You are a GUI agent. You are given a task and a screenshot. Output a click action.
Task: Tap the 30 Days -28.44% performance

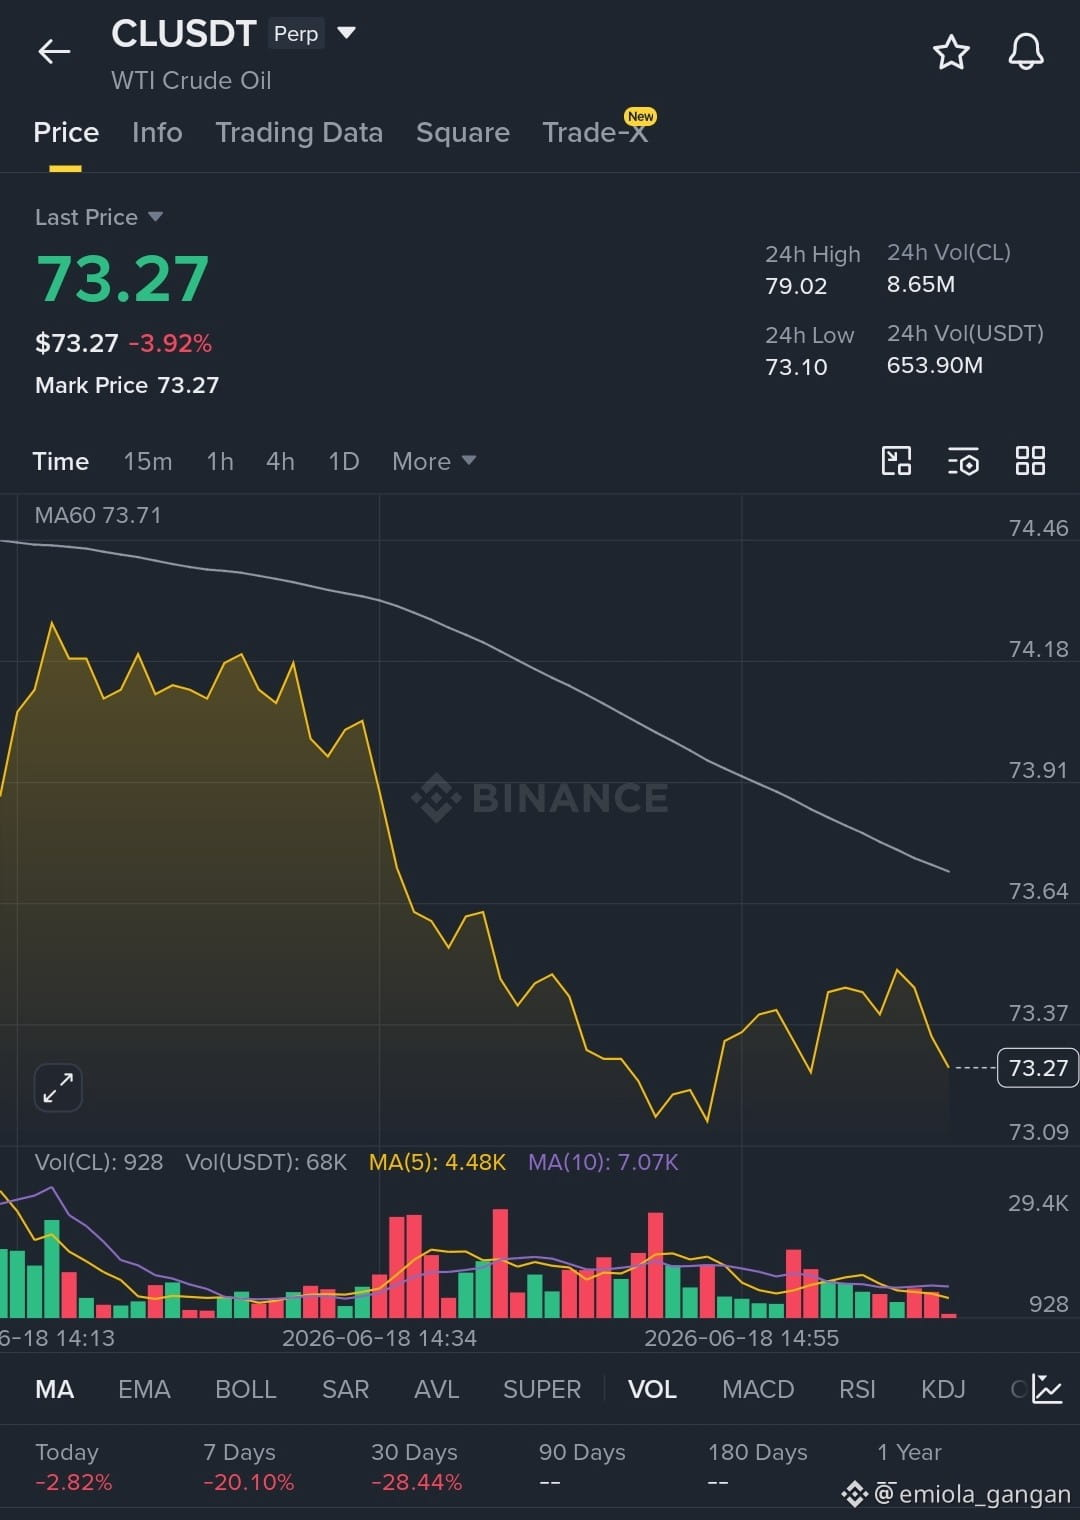pyautogui.click(x=416, y=1467)
